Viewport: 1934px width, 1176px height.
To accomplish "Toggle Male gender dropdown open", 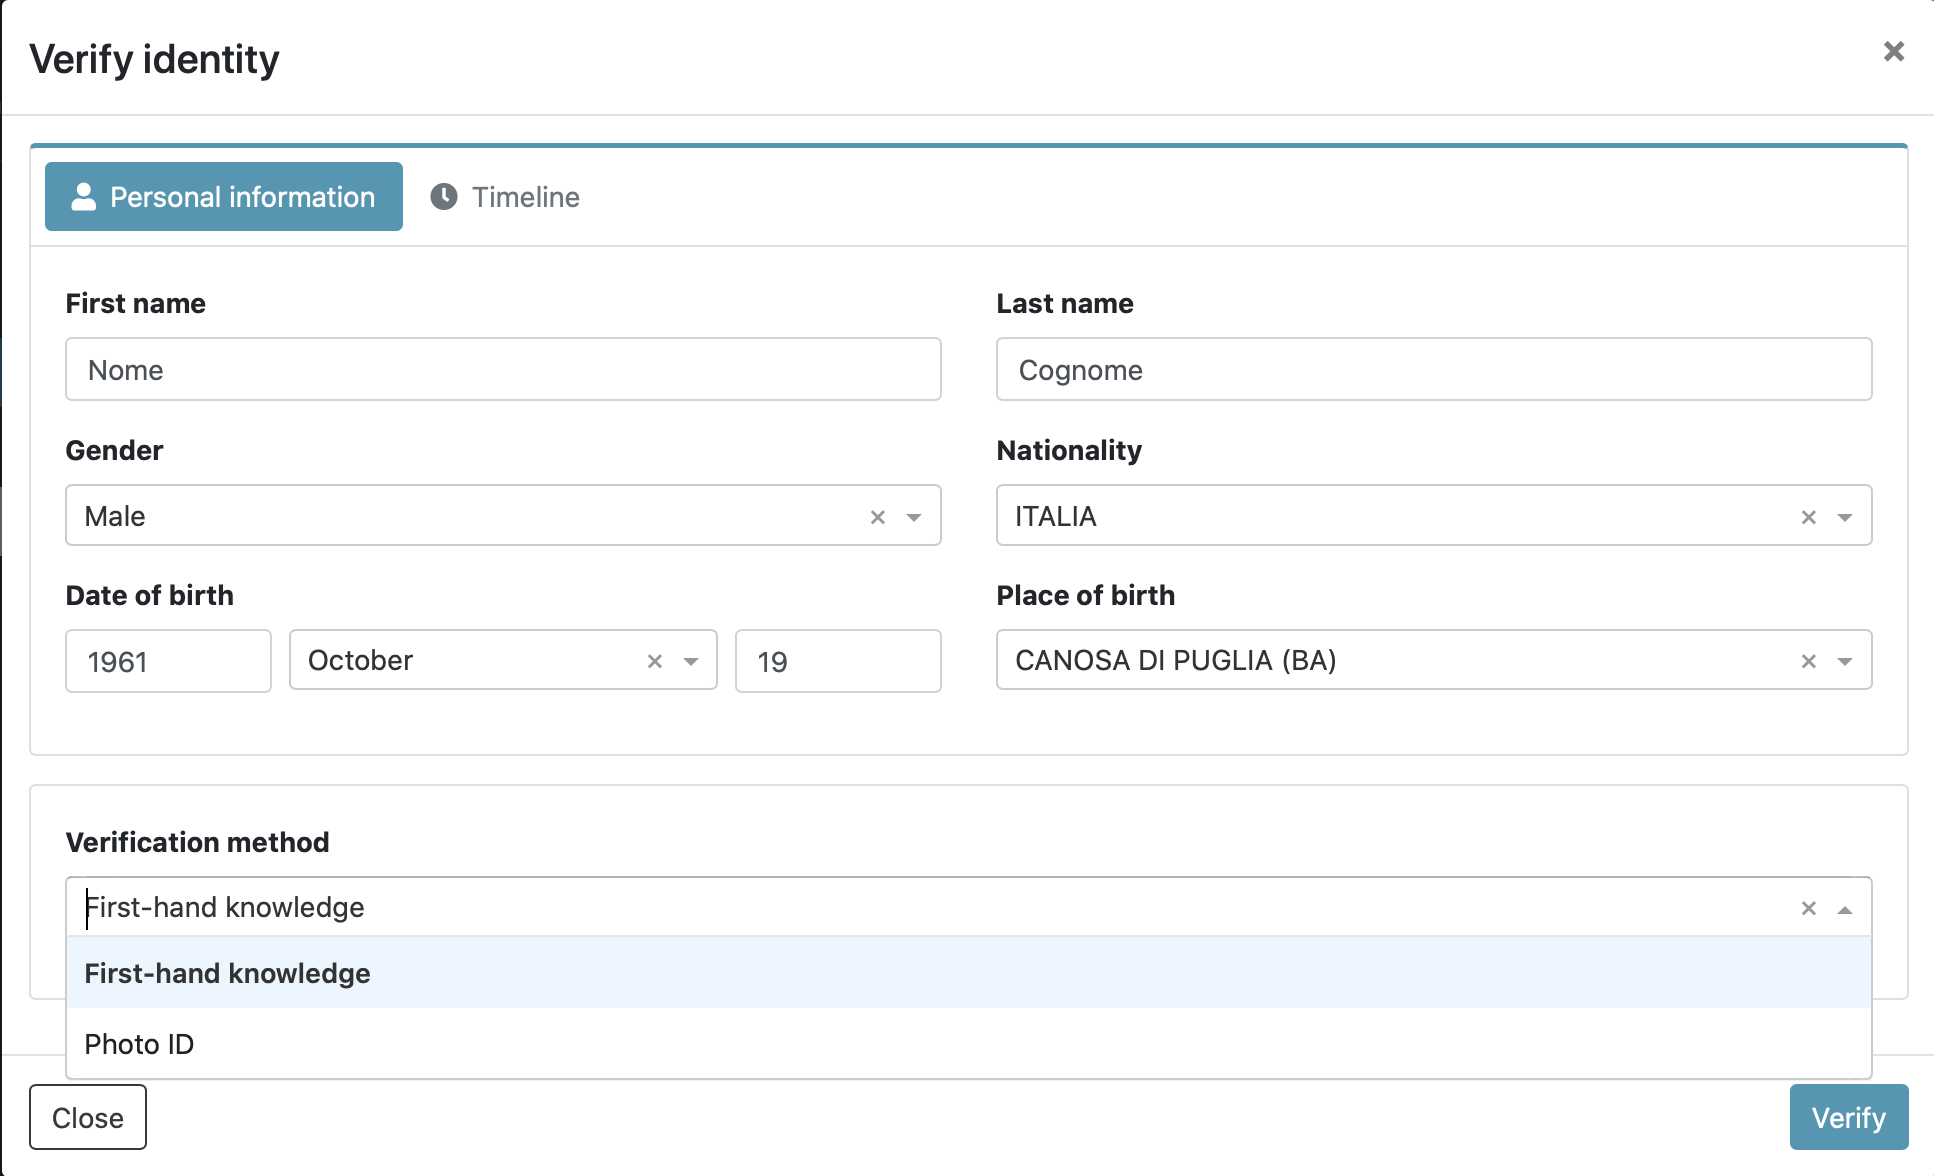I will [x=915, y=517].
